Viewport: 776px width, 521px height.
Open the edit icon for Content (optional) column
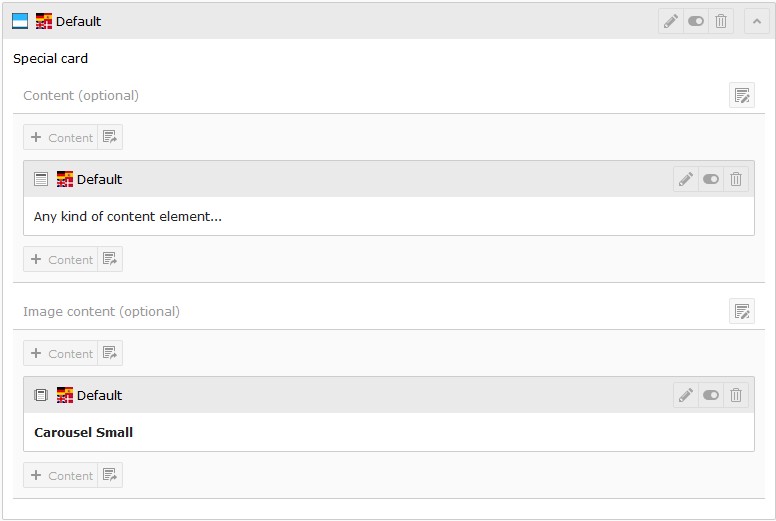click(742, 95)
